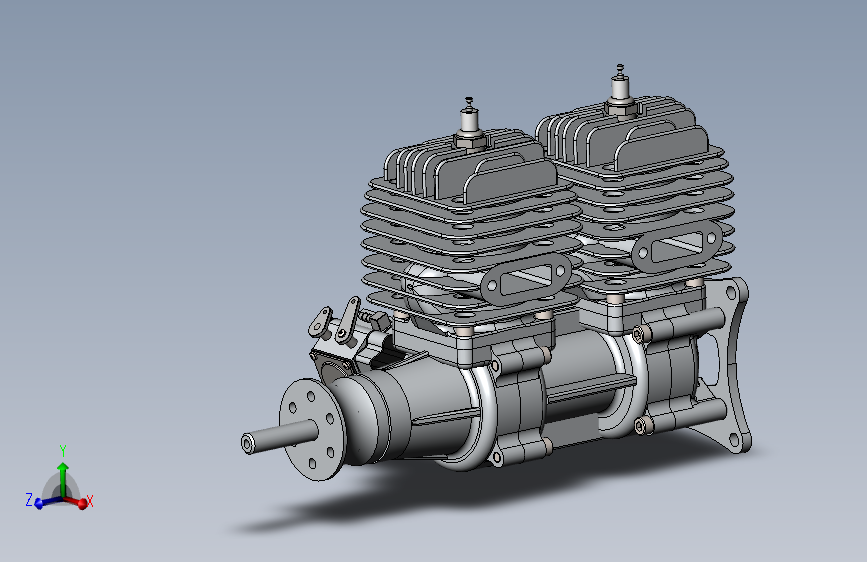867x562 pixels.
Task: Select the rear cylinder head cooling fins
Action: (x=623, y=132)
